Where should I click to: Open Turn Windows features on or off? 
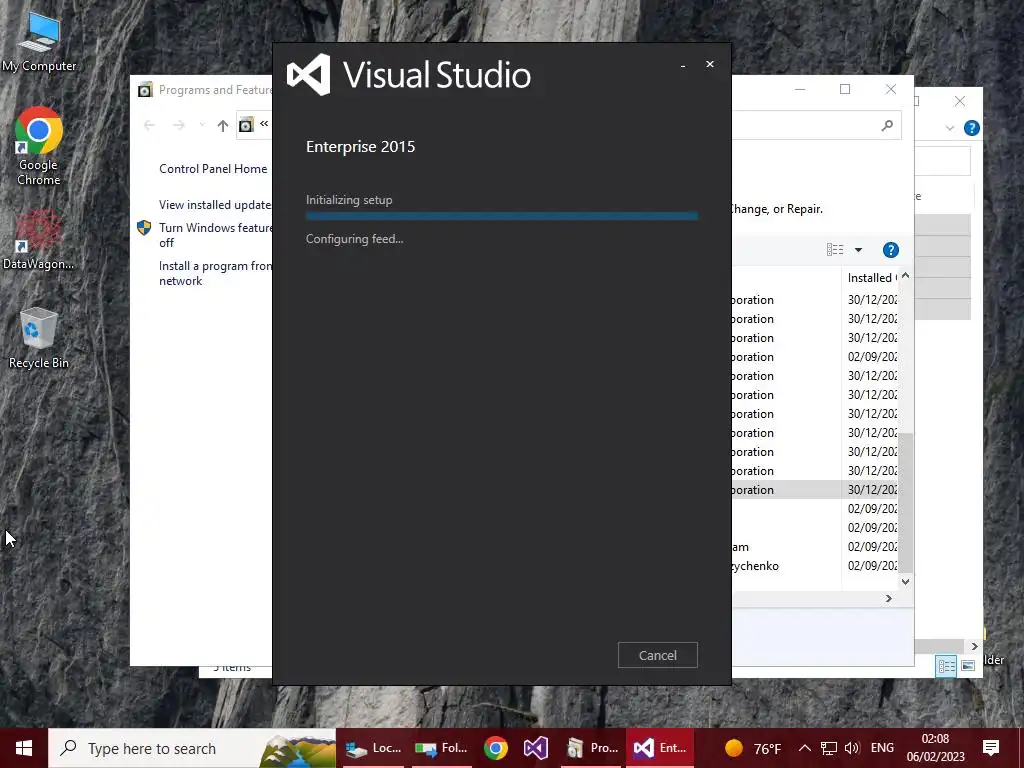(215, 235)
